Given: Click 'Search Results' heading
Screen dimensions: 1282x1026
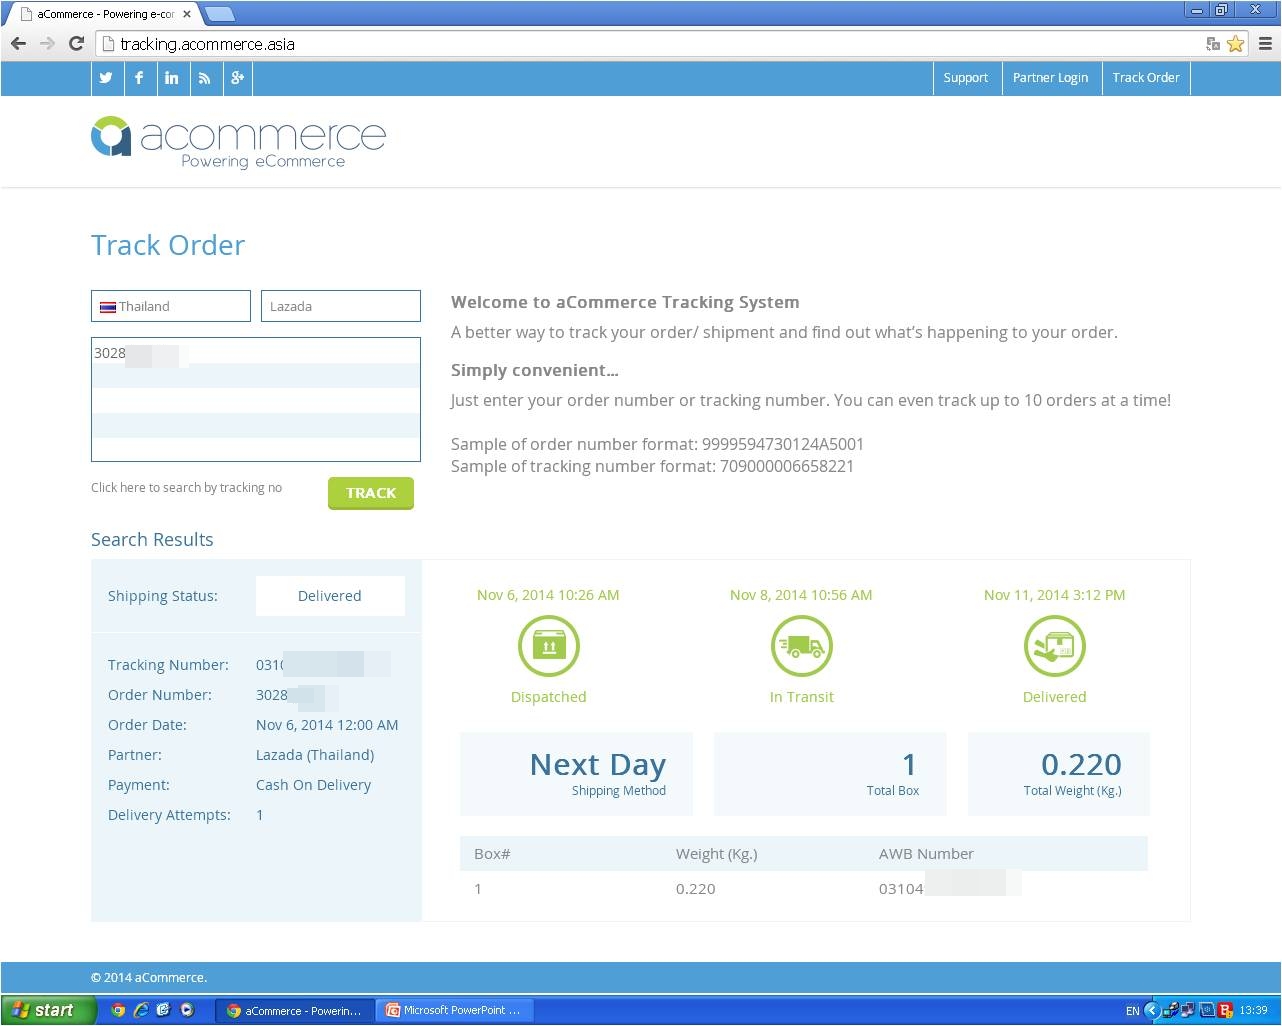Looking at the screenshot, I should (152, 540).
